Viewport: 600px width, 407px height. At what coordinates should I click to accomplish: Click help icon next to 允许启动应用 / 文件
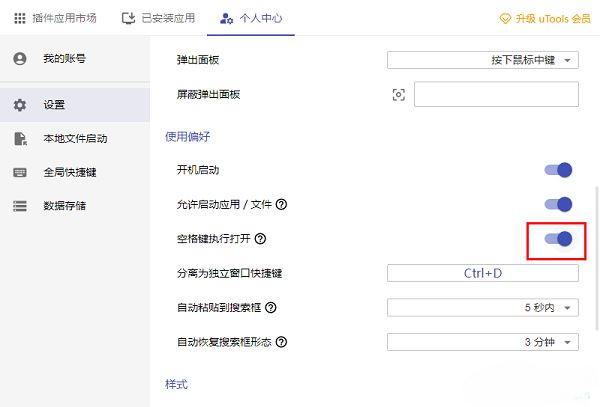click(281, 204)
